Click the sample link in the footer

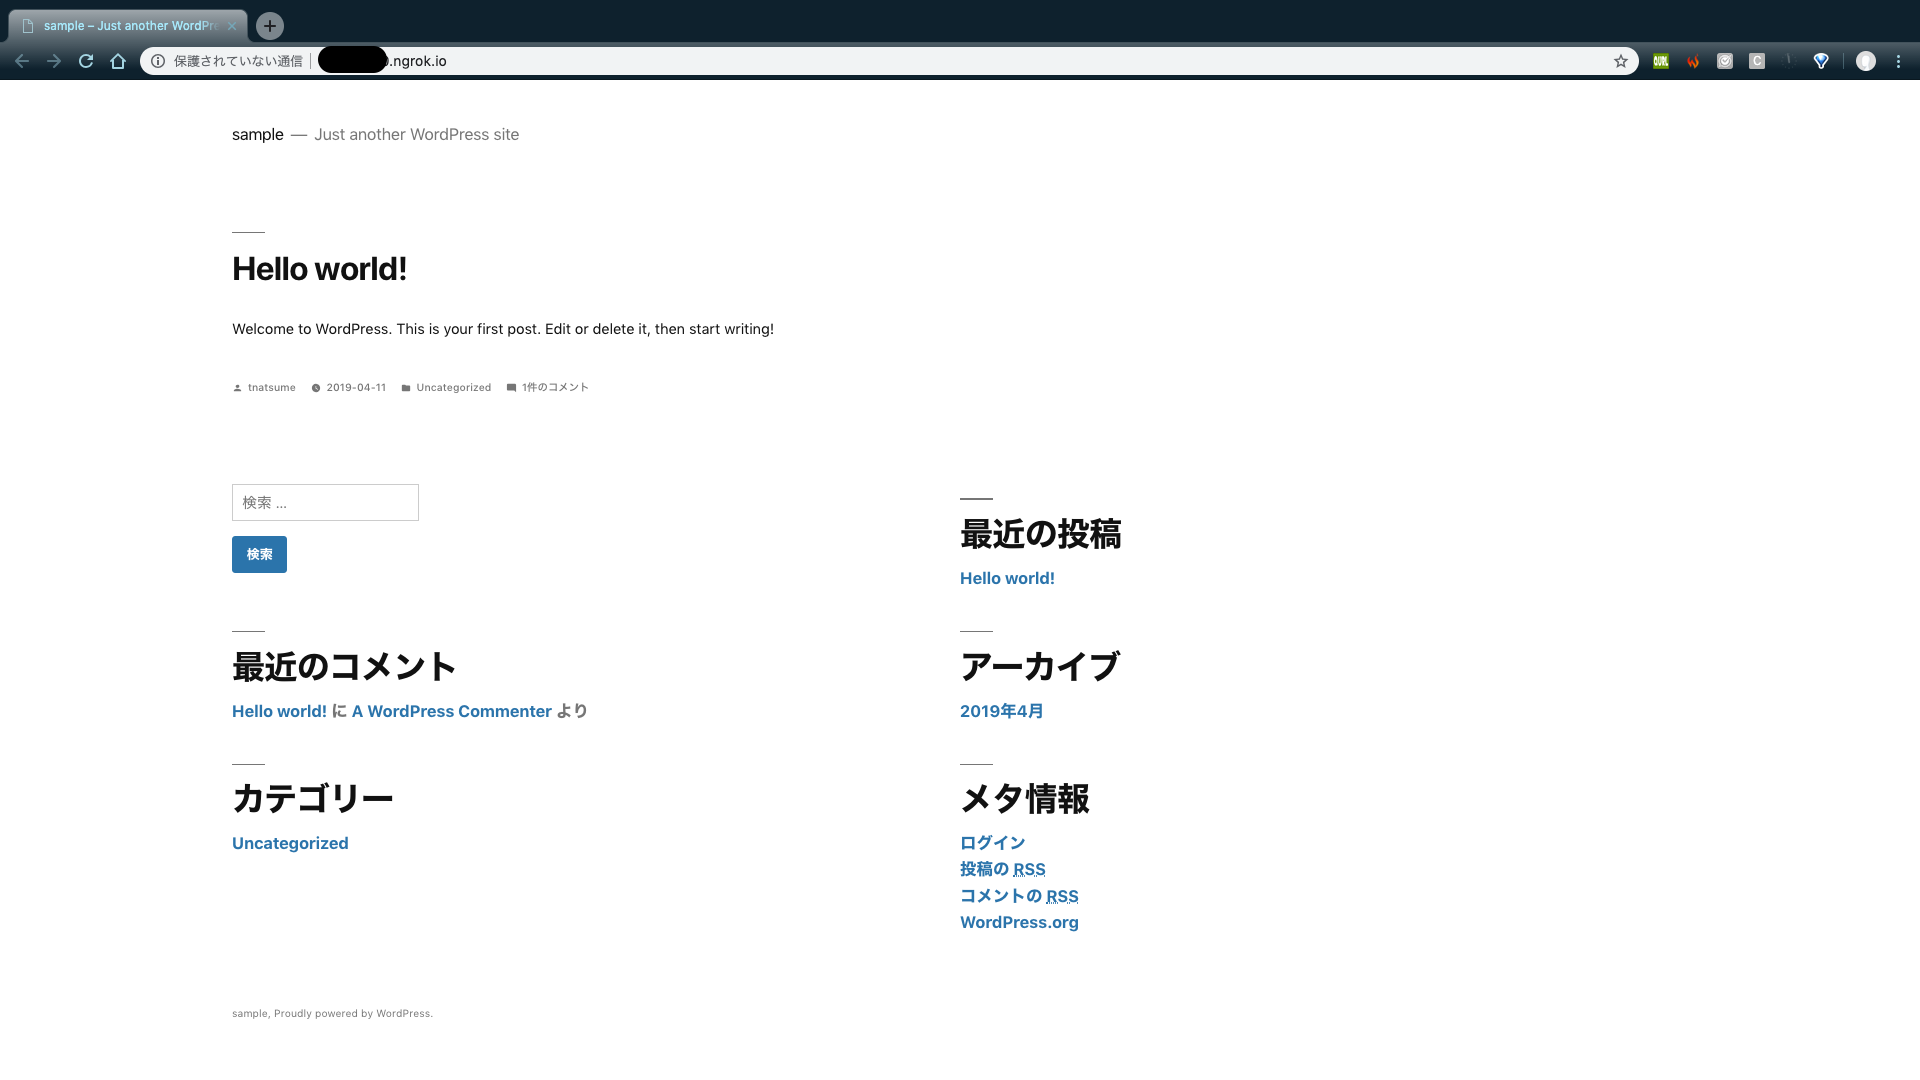tap(249, 1013)
